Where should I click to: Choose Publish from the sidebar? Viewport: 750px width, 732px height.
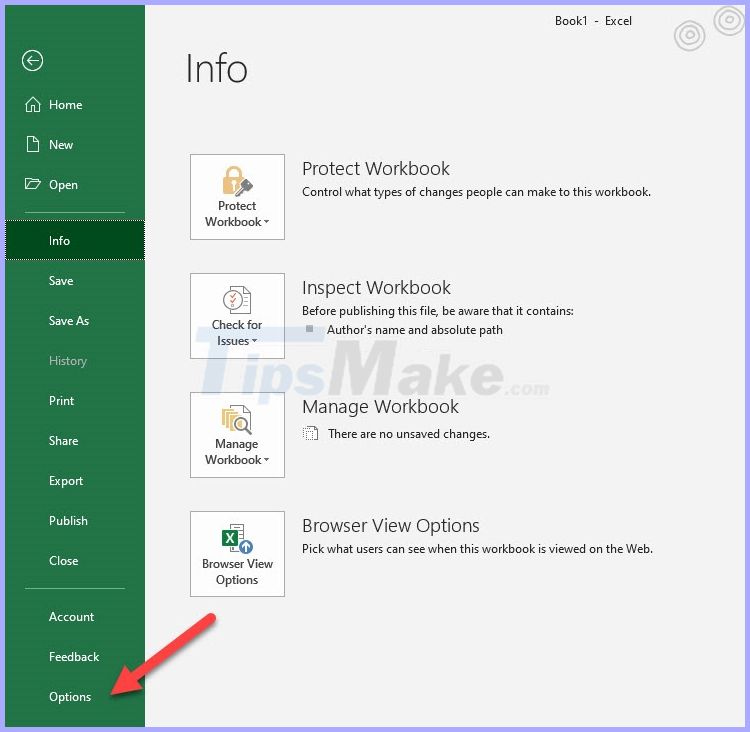tap(68, 521)
